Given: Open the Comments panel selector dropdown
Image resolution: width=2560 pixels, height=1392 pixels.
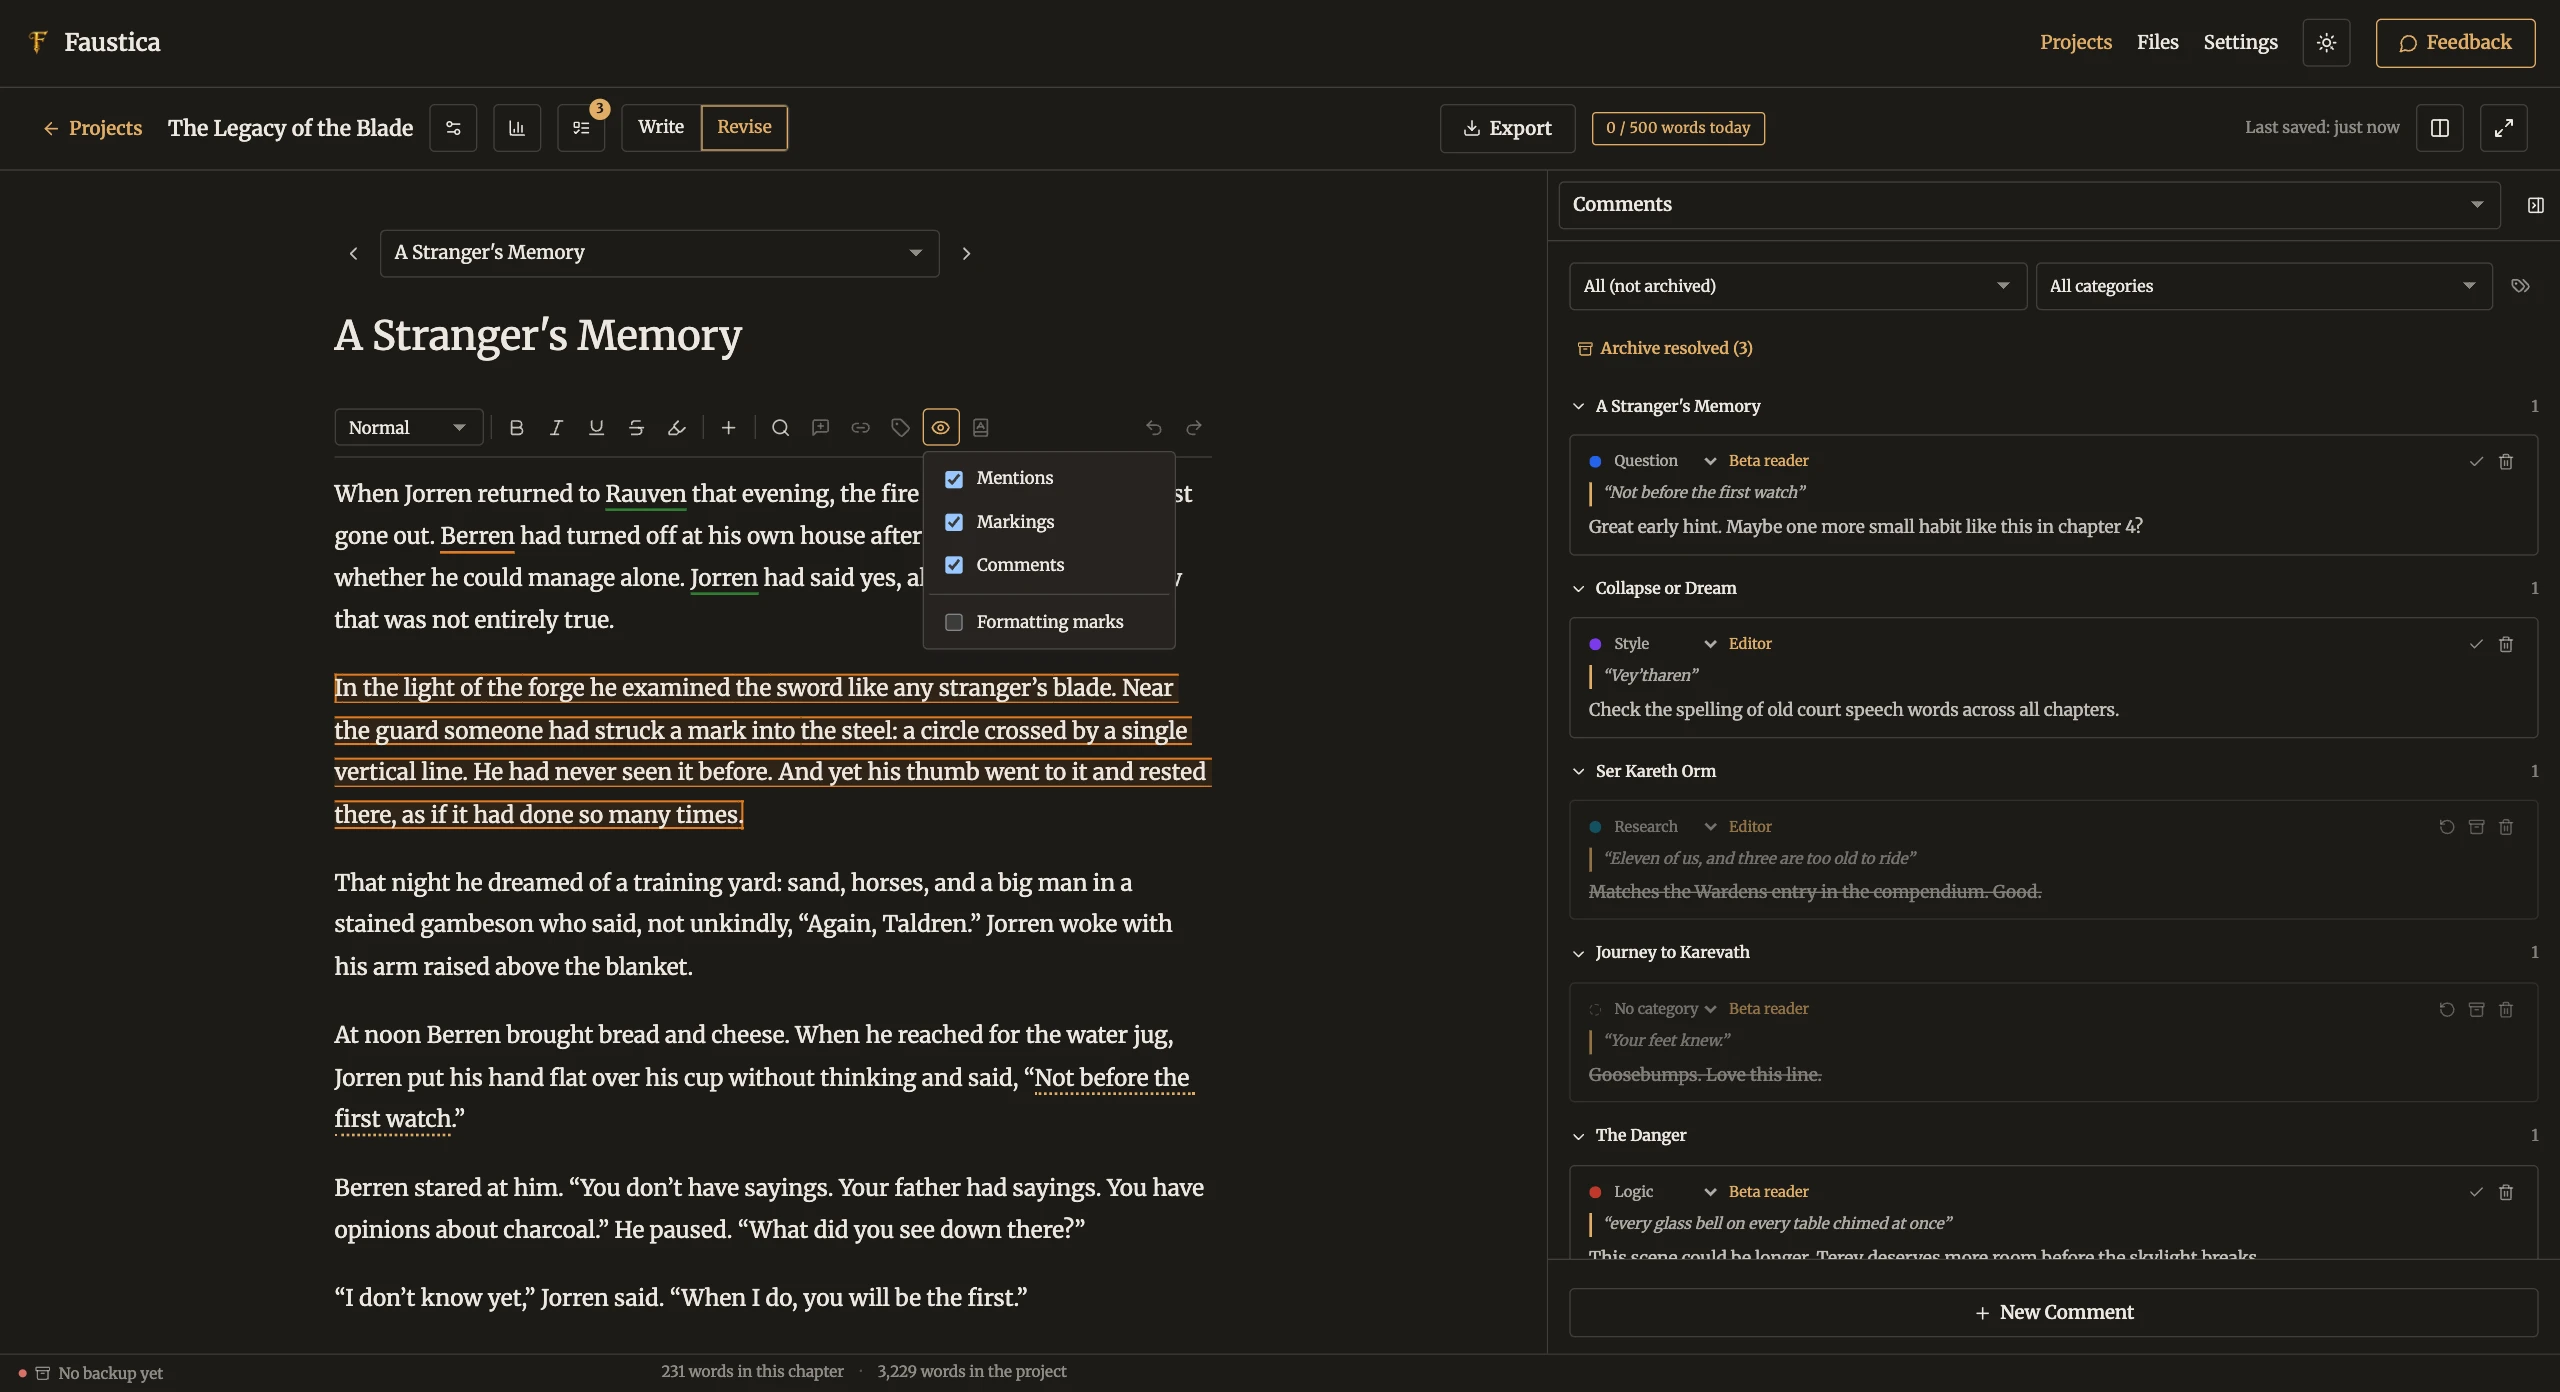Looking at the screenshot, I should (2029, 205).
